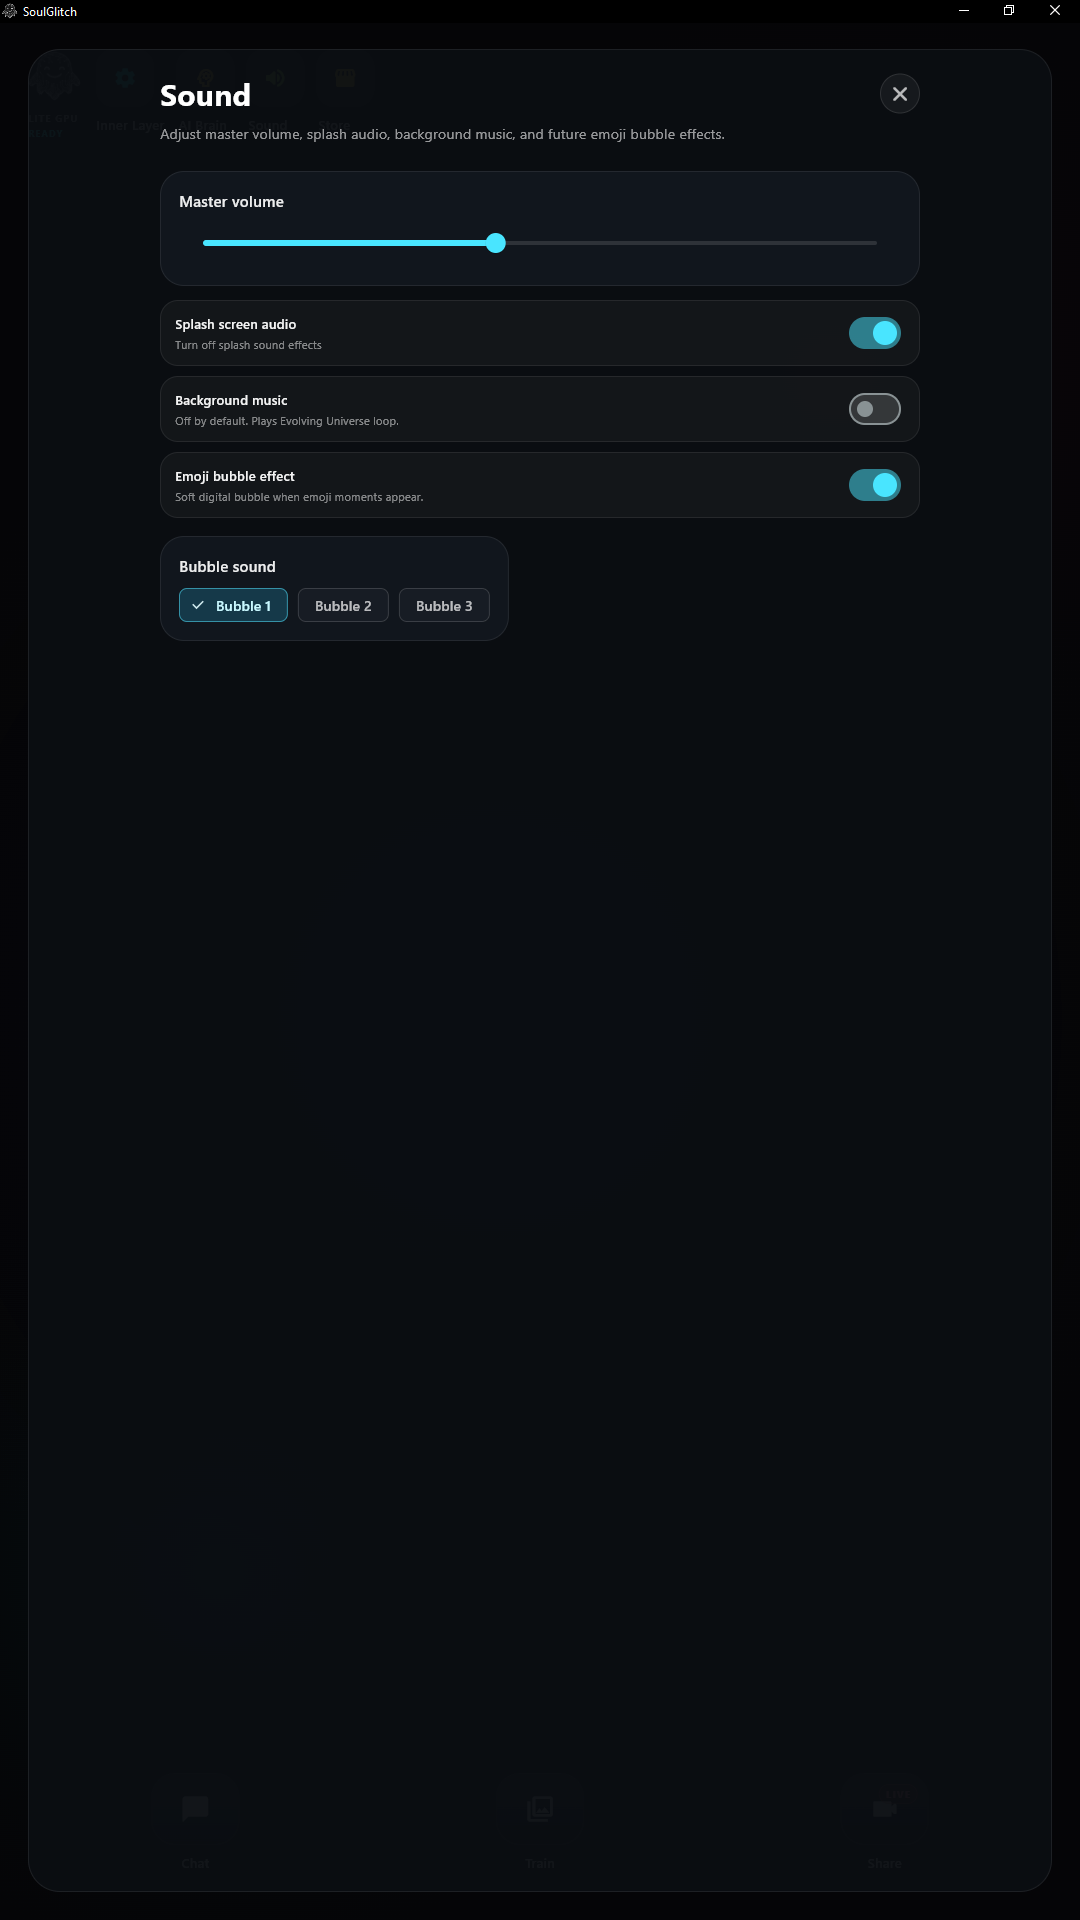Image resolution: width=1080 pixels, height=1920 pixels.
Task: Click the "Bubble sound" label
Action: [227, 567]
